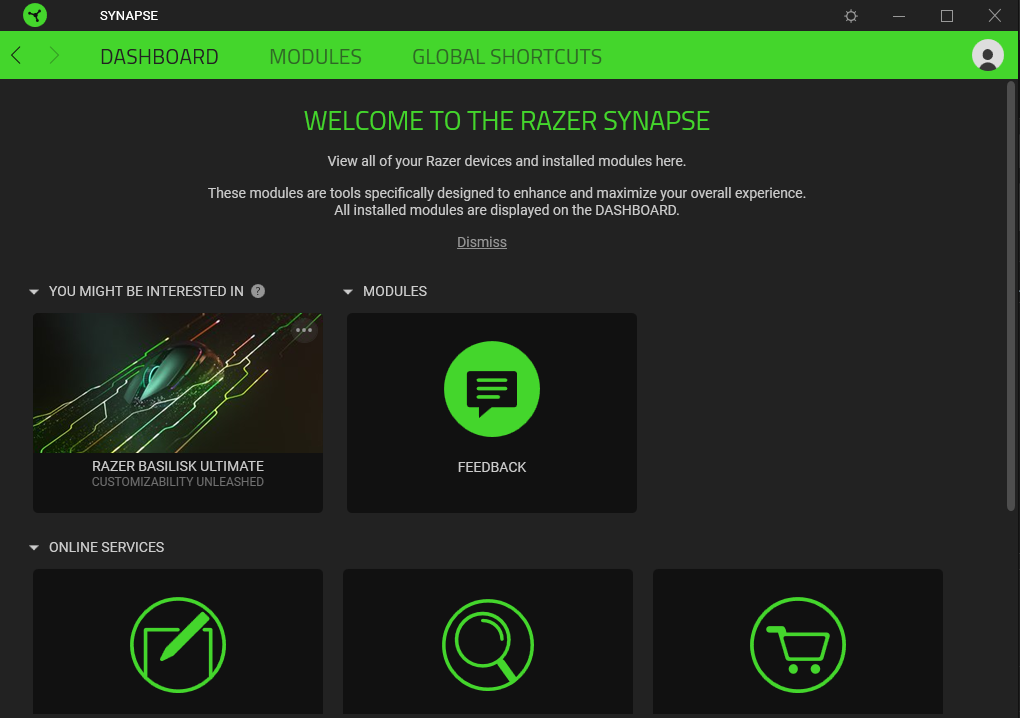The height and width of the screenshot is (718, 1020).
Task: Click the help question mark icon
Action: (x=258, y=291)
